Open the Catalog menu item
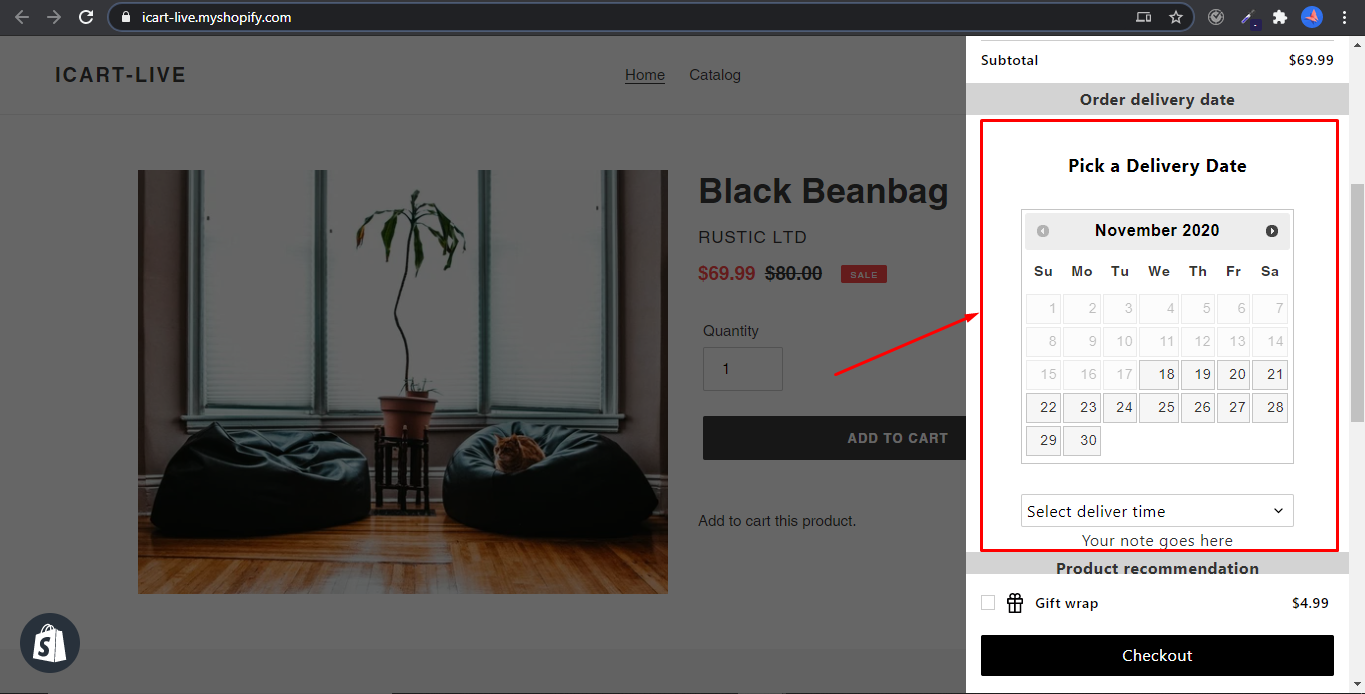This screenshot has height=694, width=1365. [715, 75]
